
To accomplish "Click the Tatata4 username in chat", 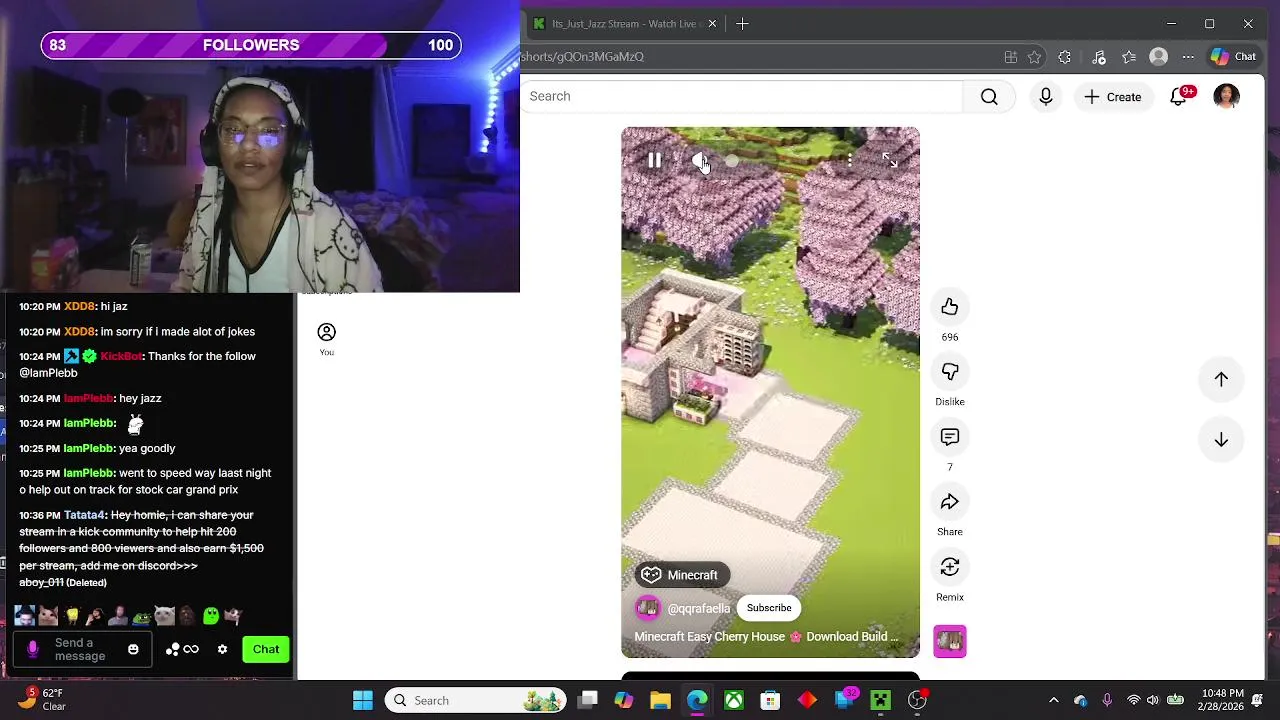I will (84, 516).
